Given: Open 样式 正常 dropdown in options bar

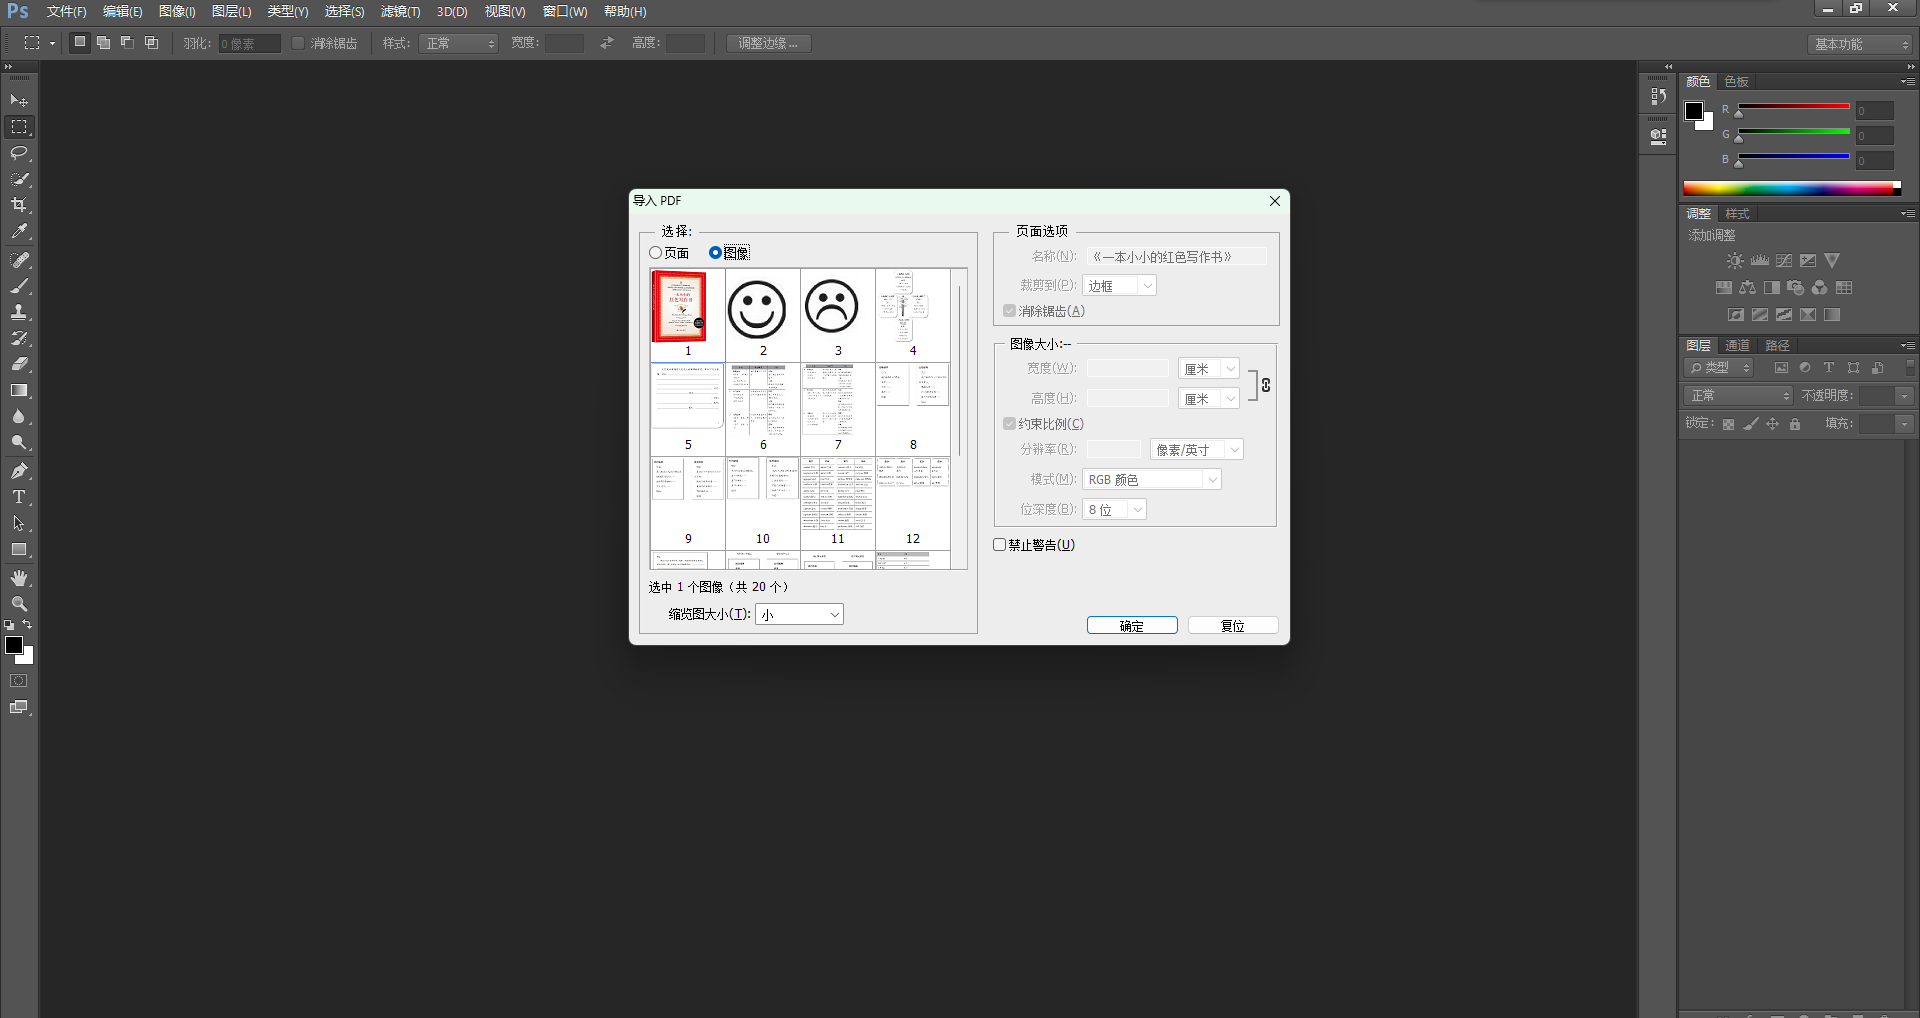Looking at the screenshot, I should 458,43.
